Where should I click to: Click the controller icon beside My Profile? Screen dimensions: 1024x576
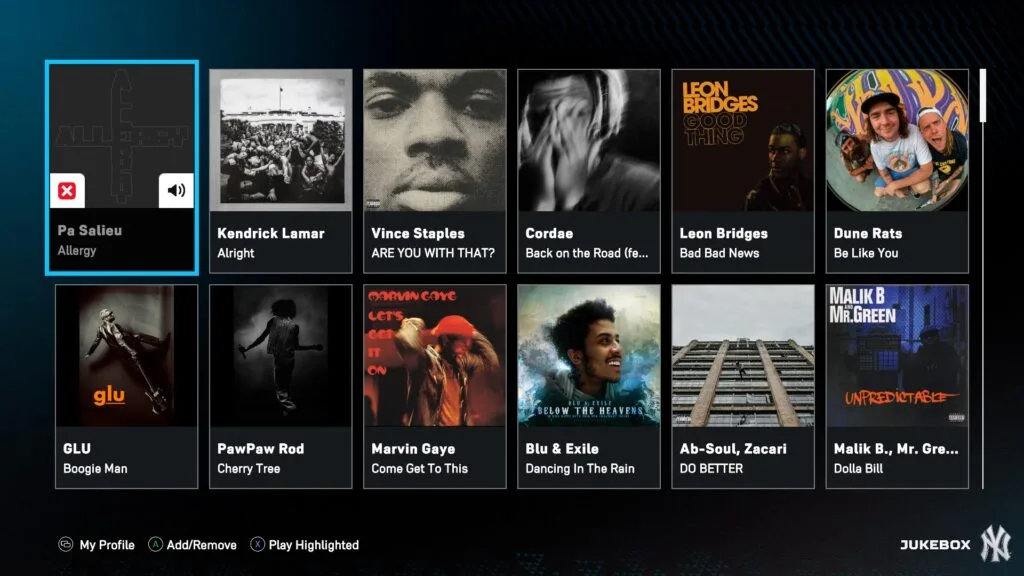click(x=65, y=545)
